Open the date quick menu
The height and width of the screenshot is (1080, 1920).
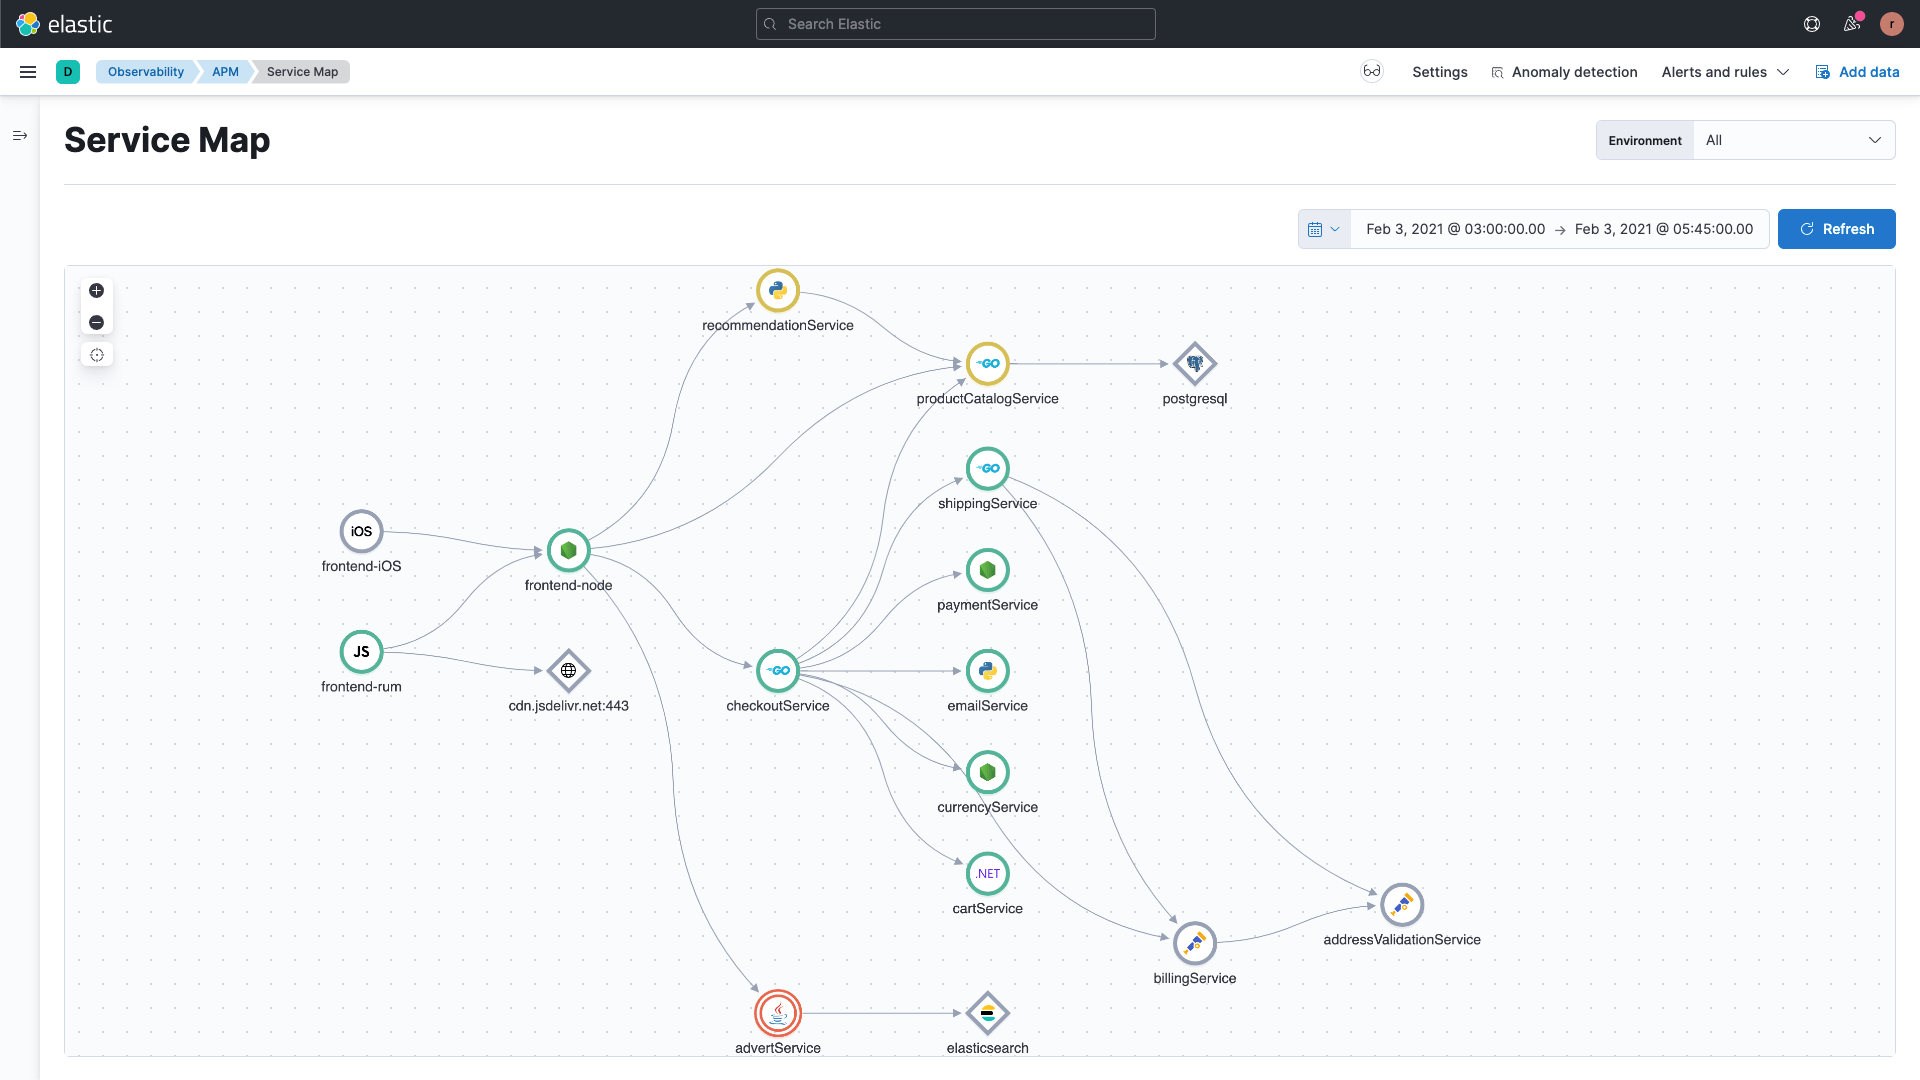coord(1323,229)
